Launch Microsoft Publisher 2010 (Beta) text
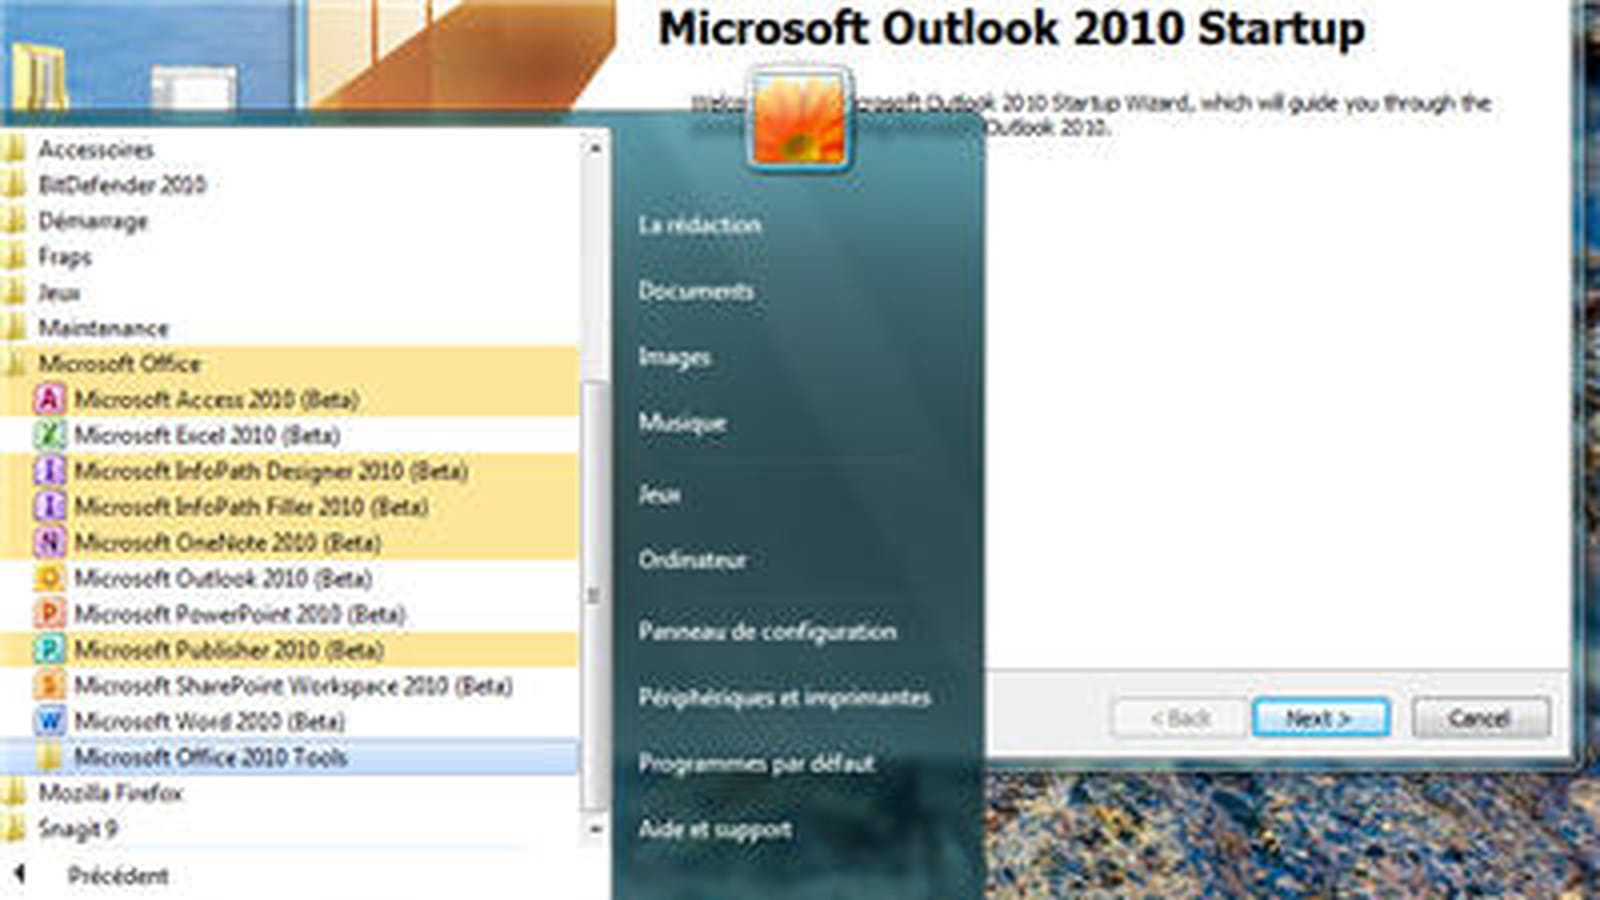 pos(229,650)
